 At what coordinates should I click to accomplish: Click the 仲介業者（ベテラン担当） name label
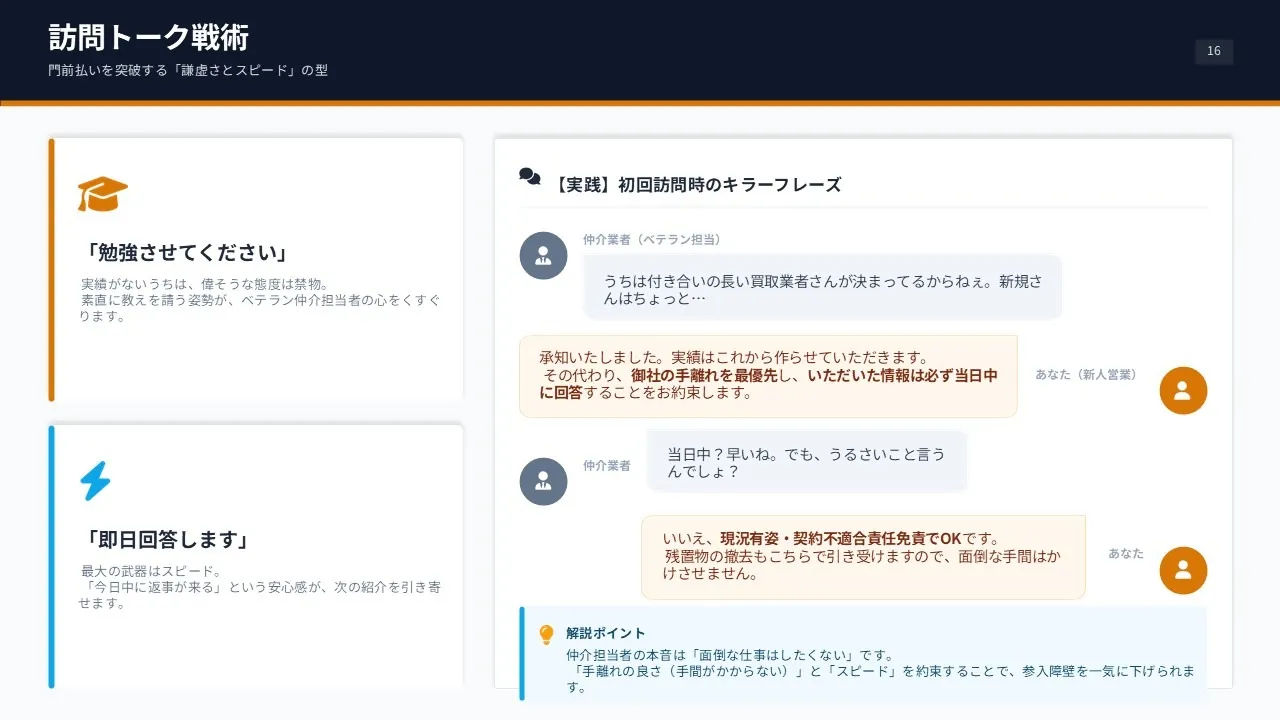coord(652,240)
